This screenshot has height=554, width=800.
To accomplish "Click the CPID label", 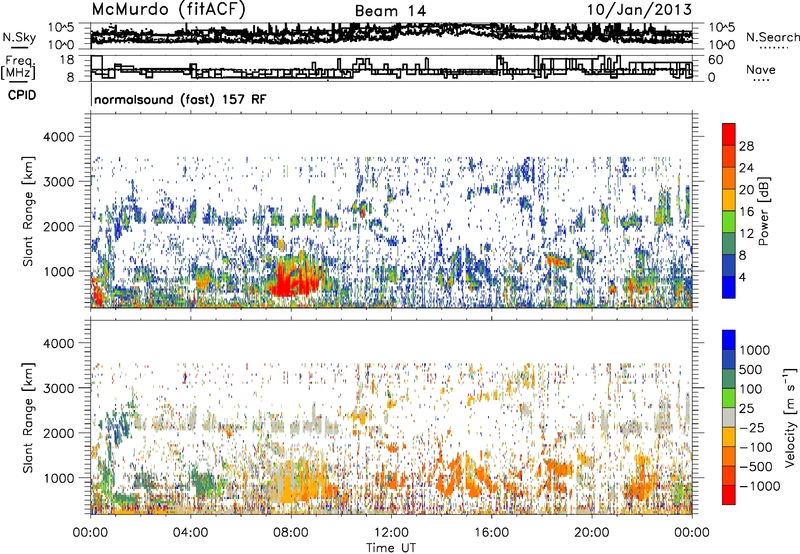I will point(22,95).
